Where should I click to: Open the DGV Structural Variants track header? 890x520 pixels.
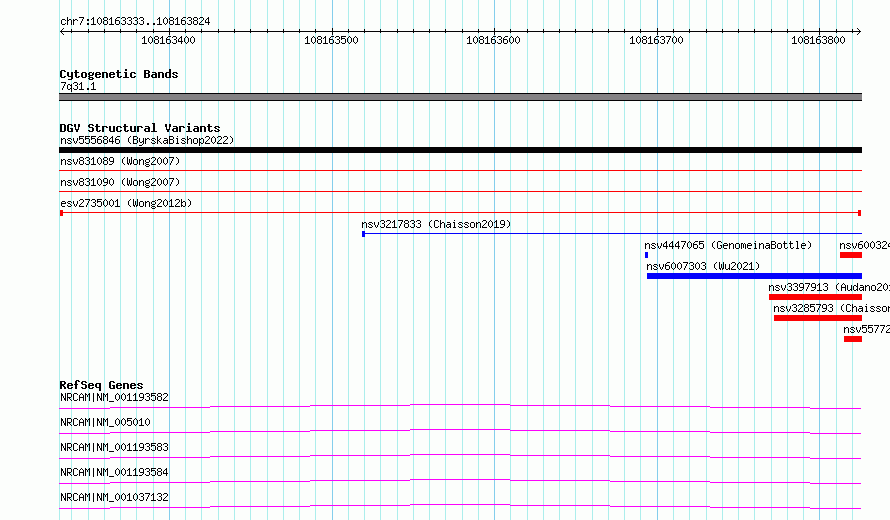(x=139, y=128)
